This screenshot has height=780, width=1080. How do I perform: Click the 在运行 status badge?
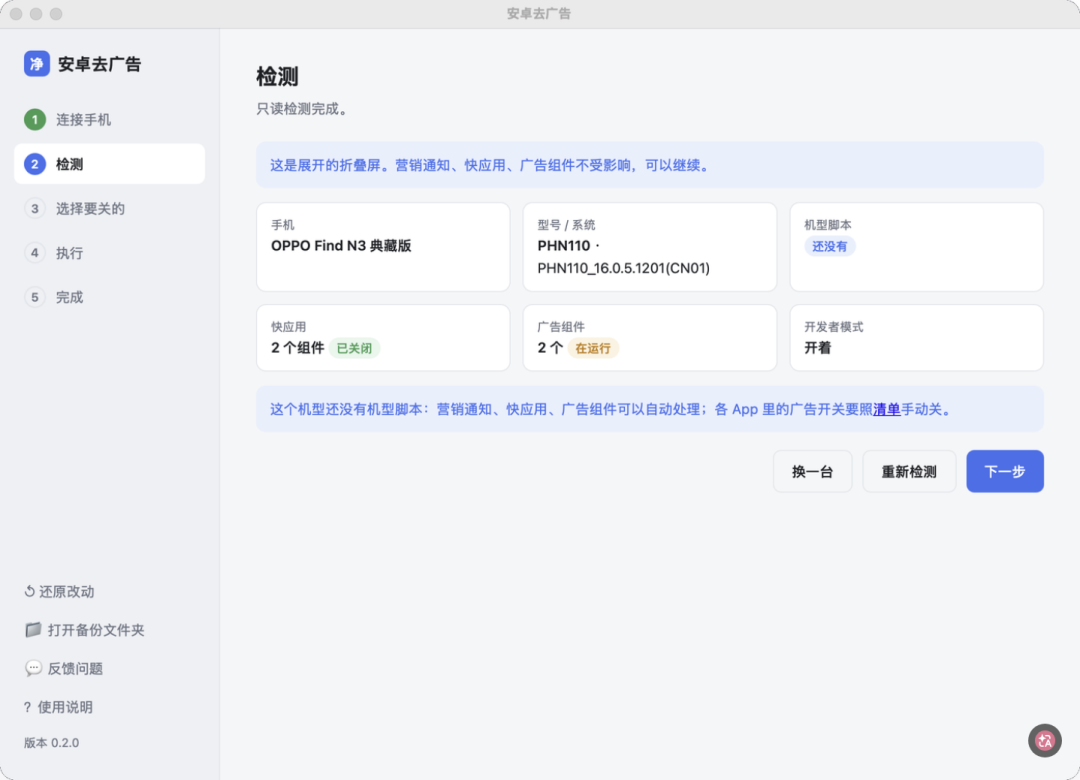click(593, 348)
